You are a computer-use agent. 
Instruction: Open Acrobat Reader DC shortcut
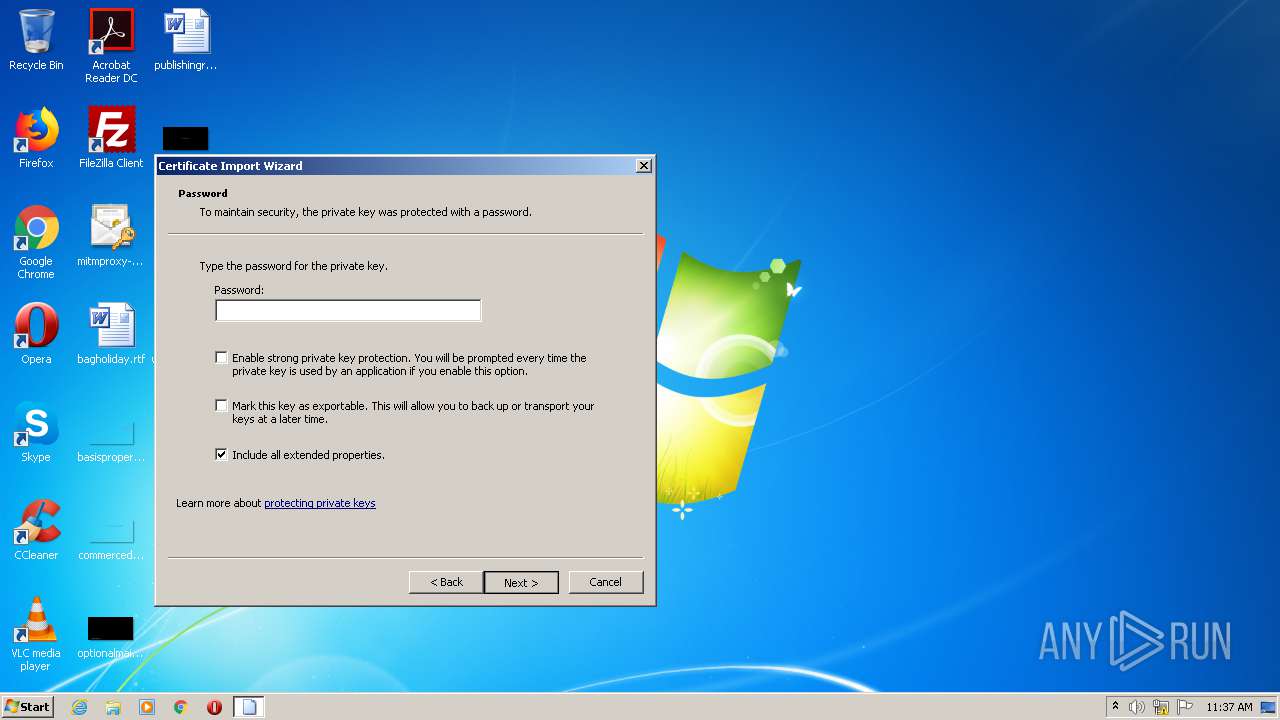pos(111,46)
